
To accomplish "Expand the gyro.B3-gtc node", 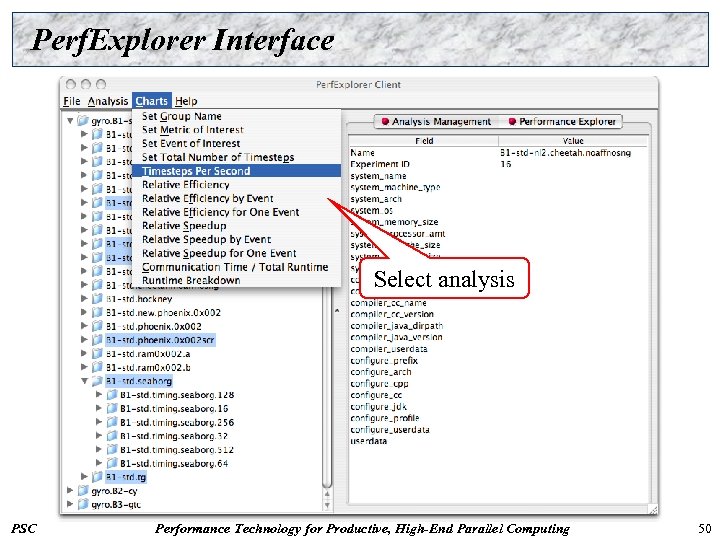I will tap(70, 504).
